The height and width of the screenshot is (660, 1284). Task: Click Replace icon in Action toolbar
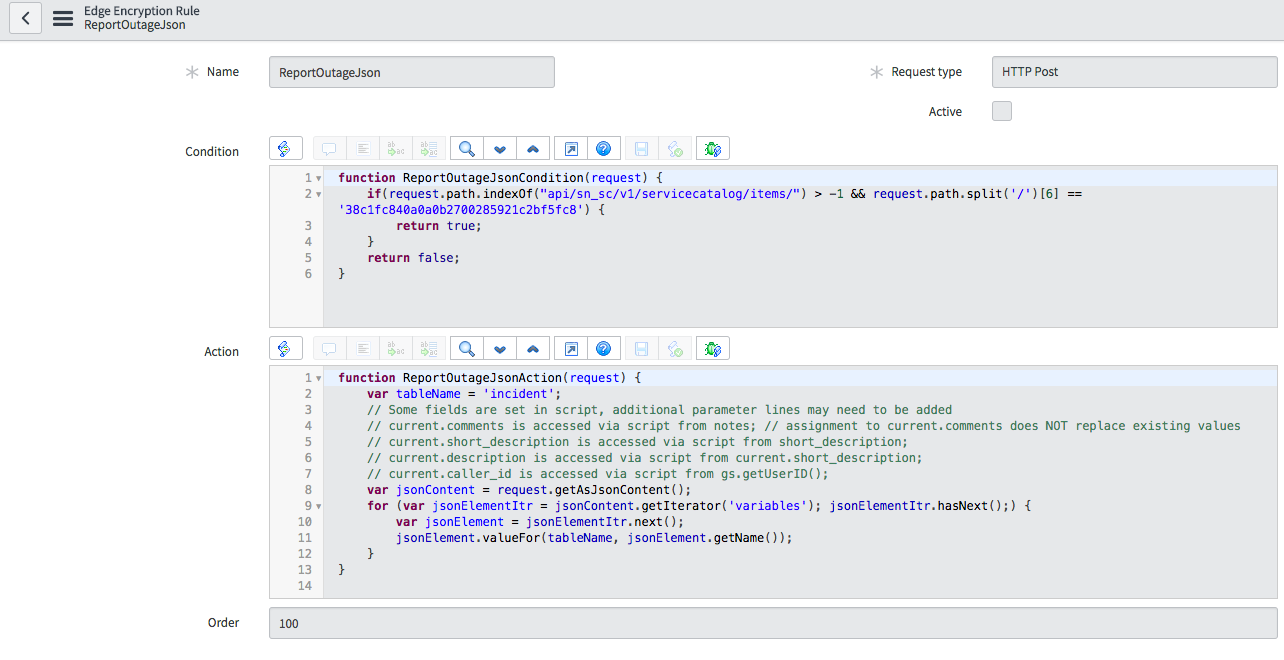(x=396, y=348)
